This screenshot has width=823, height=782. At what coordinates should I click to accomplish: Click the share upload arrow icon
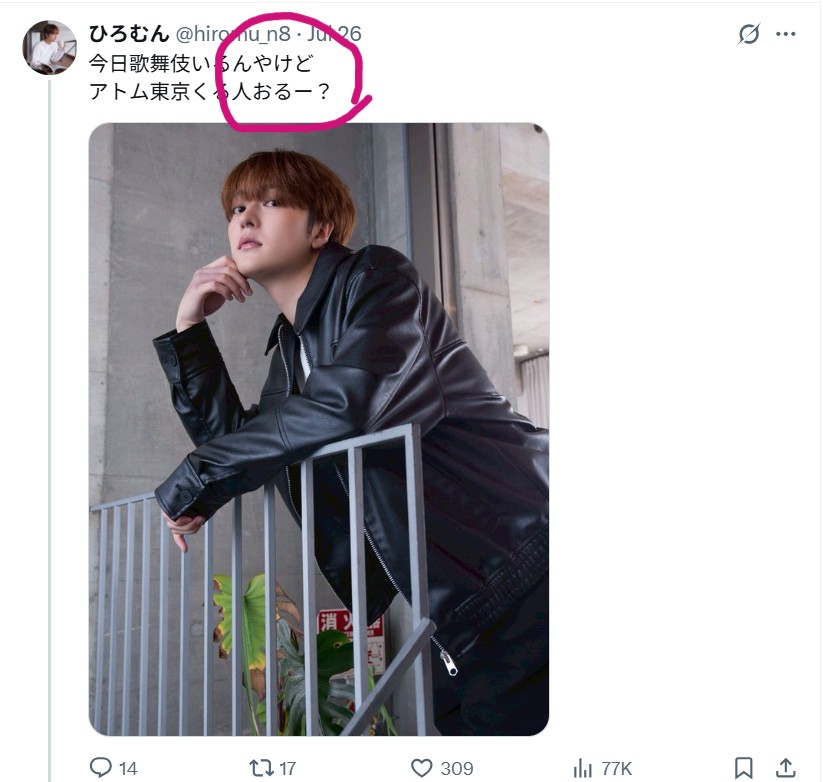(x=786, y=768)
